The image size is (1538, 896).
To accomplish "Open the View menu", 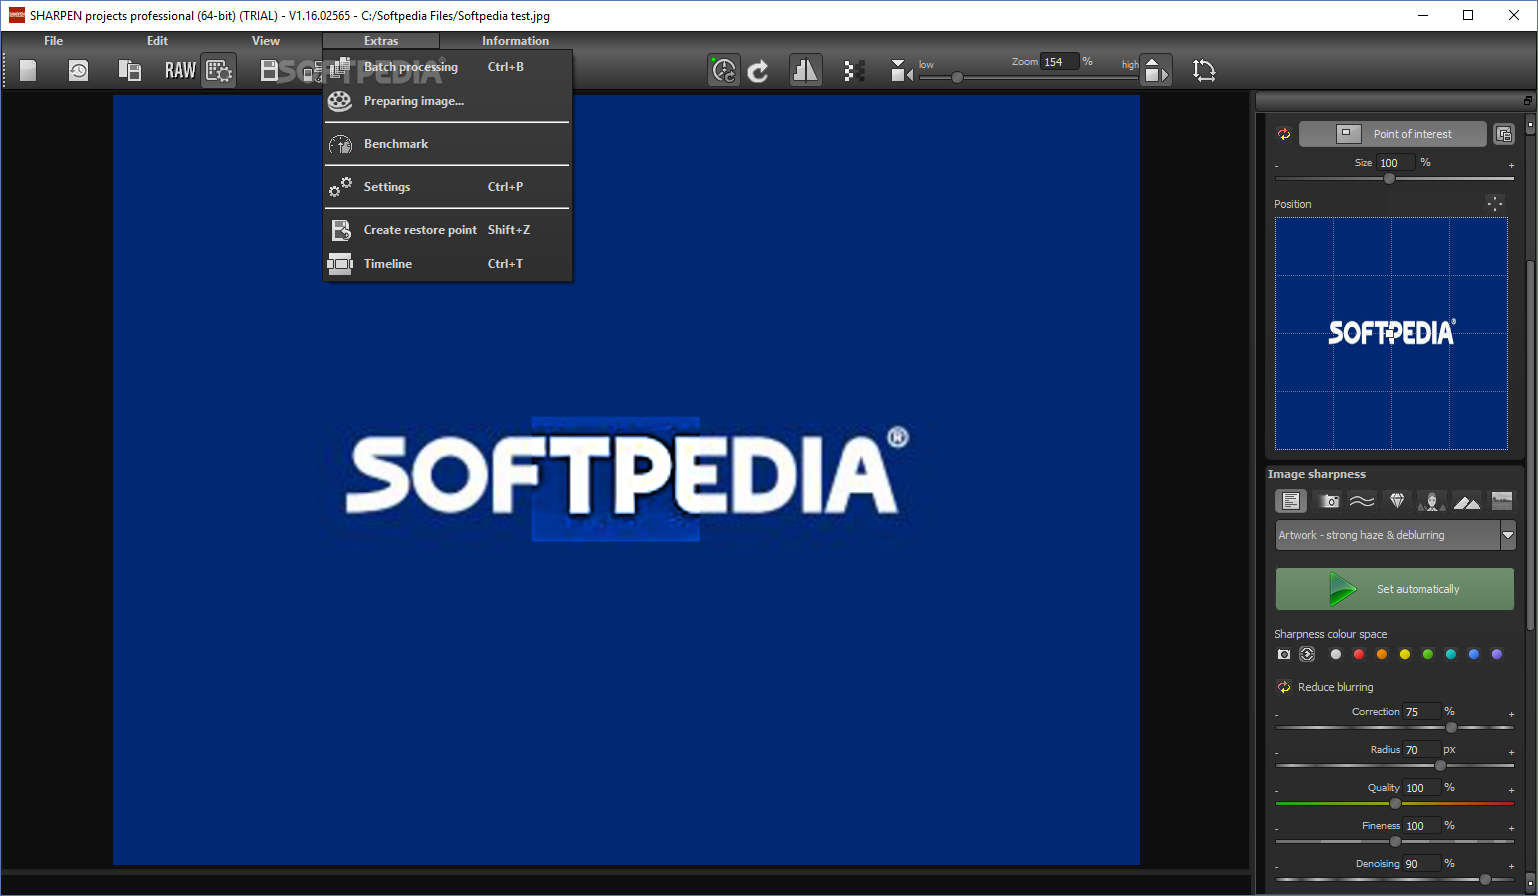I will tap(266, 41).
